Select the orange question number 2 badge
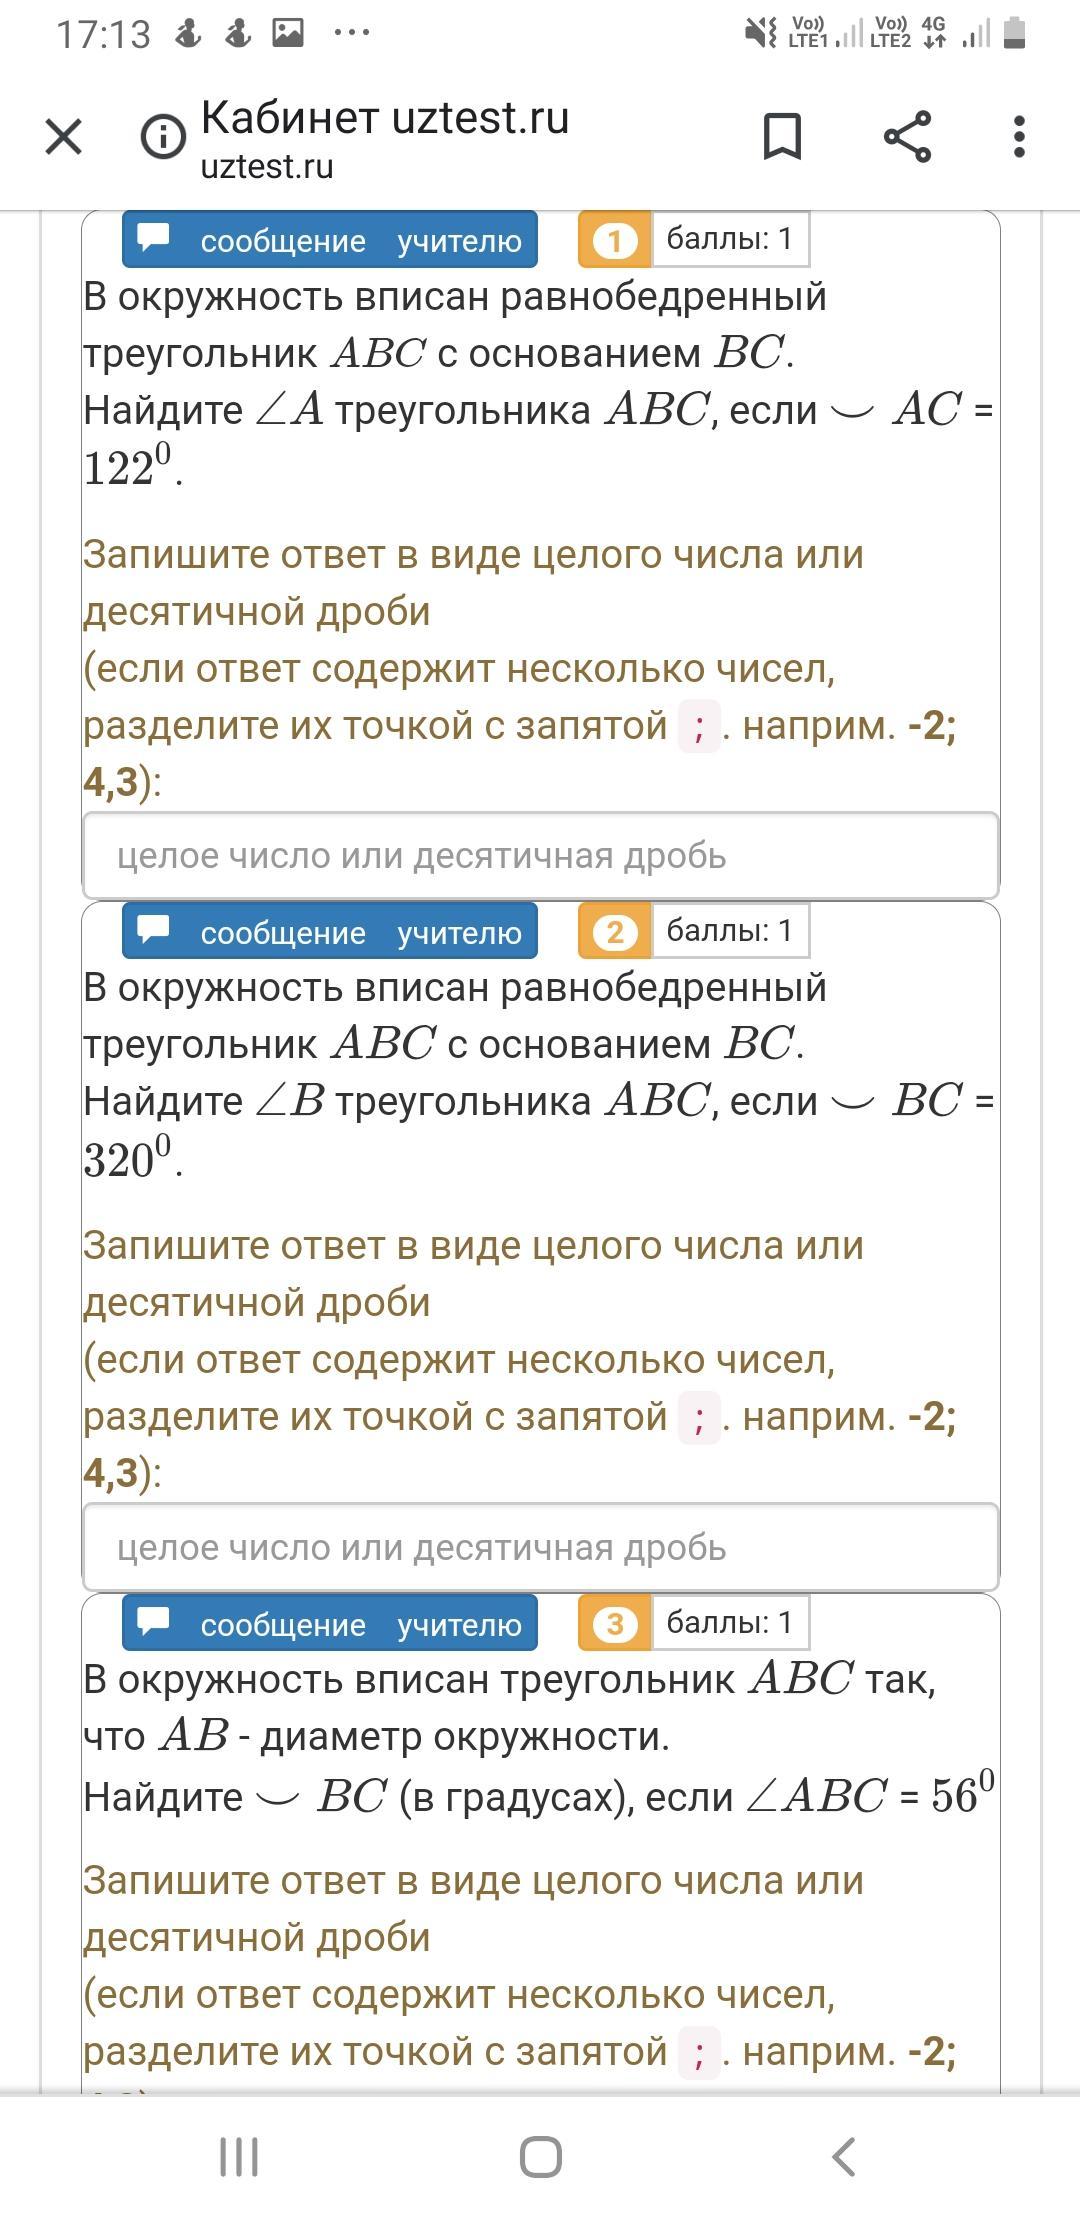 coord(615,932)
